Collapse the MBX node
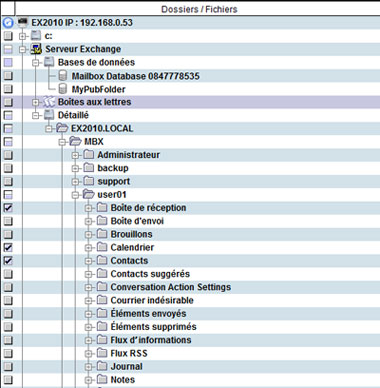 click(x=62, y=142)
